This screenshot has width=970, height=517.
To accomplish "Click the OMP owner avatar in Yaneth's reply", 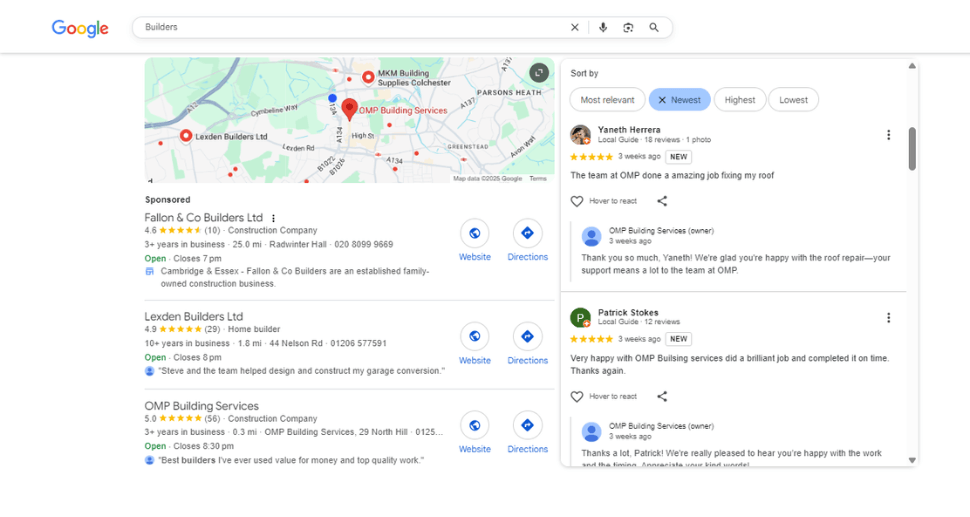I will click(591, 236).
